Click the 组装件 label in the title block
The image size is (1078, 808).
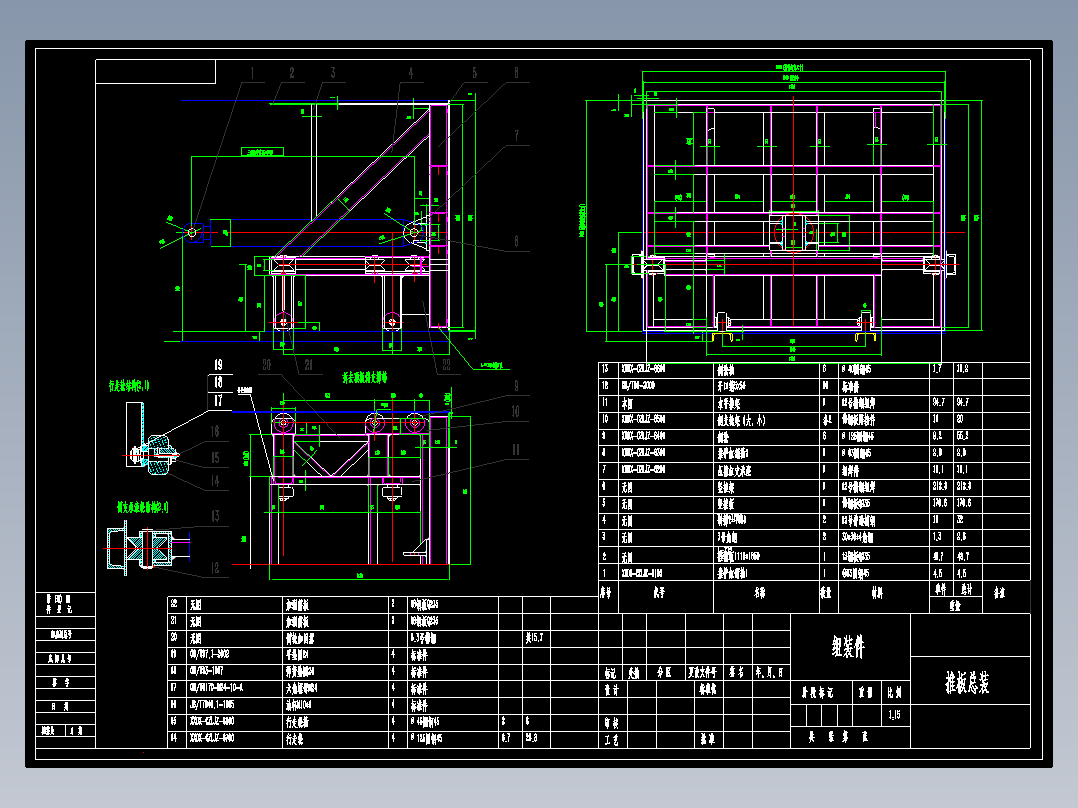848,646
